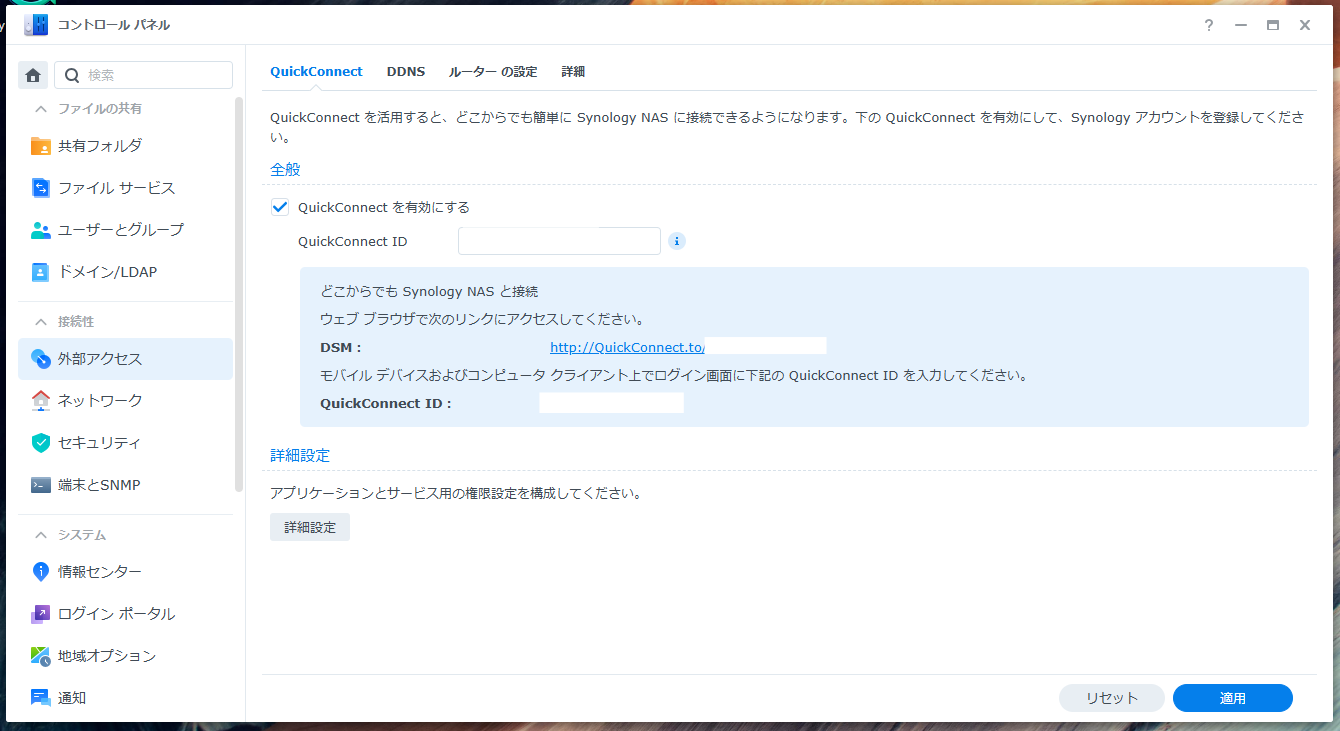Click the ログイン ポータル icon
The width and height of the screenshot is (1340, 731).
(x=41, y=614)
